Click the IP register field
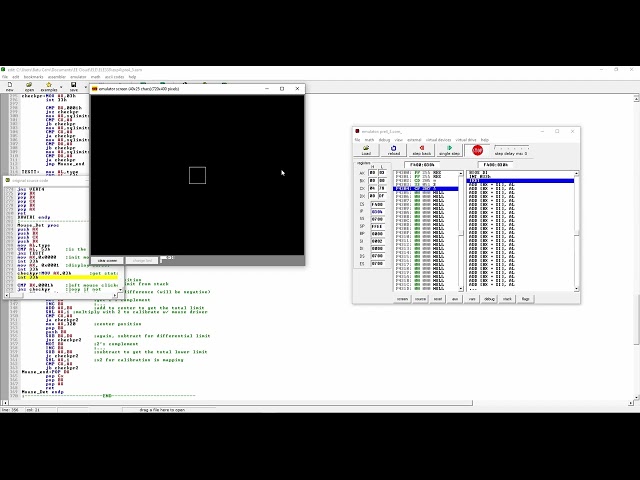This screenshot has width=640, height=480. coord(377,211)
